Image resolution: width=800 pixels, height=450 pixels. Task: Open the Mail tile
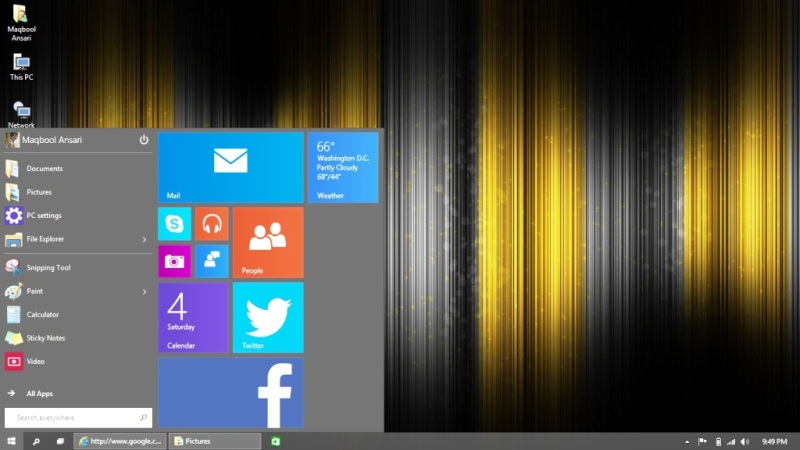pyautogui.click(x=231, y=167)
